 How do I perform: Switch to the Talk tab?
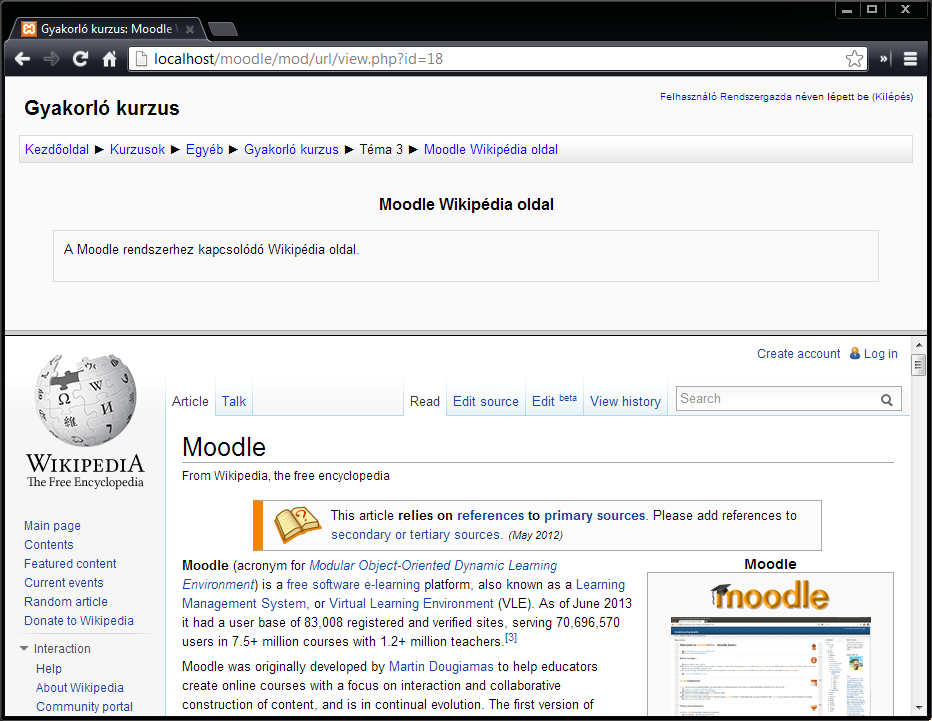tap(234, 401)
